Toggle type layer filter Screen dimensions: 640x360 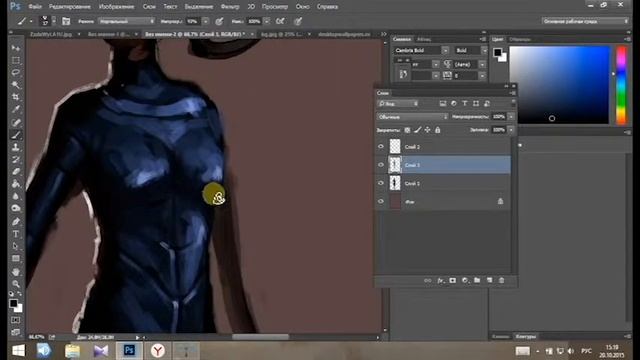(464, 104)
